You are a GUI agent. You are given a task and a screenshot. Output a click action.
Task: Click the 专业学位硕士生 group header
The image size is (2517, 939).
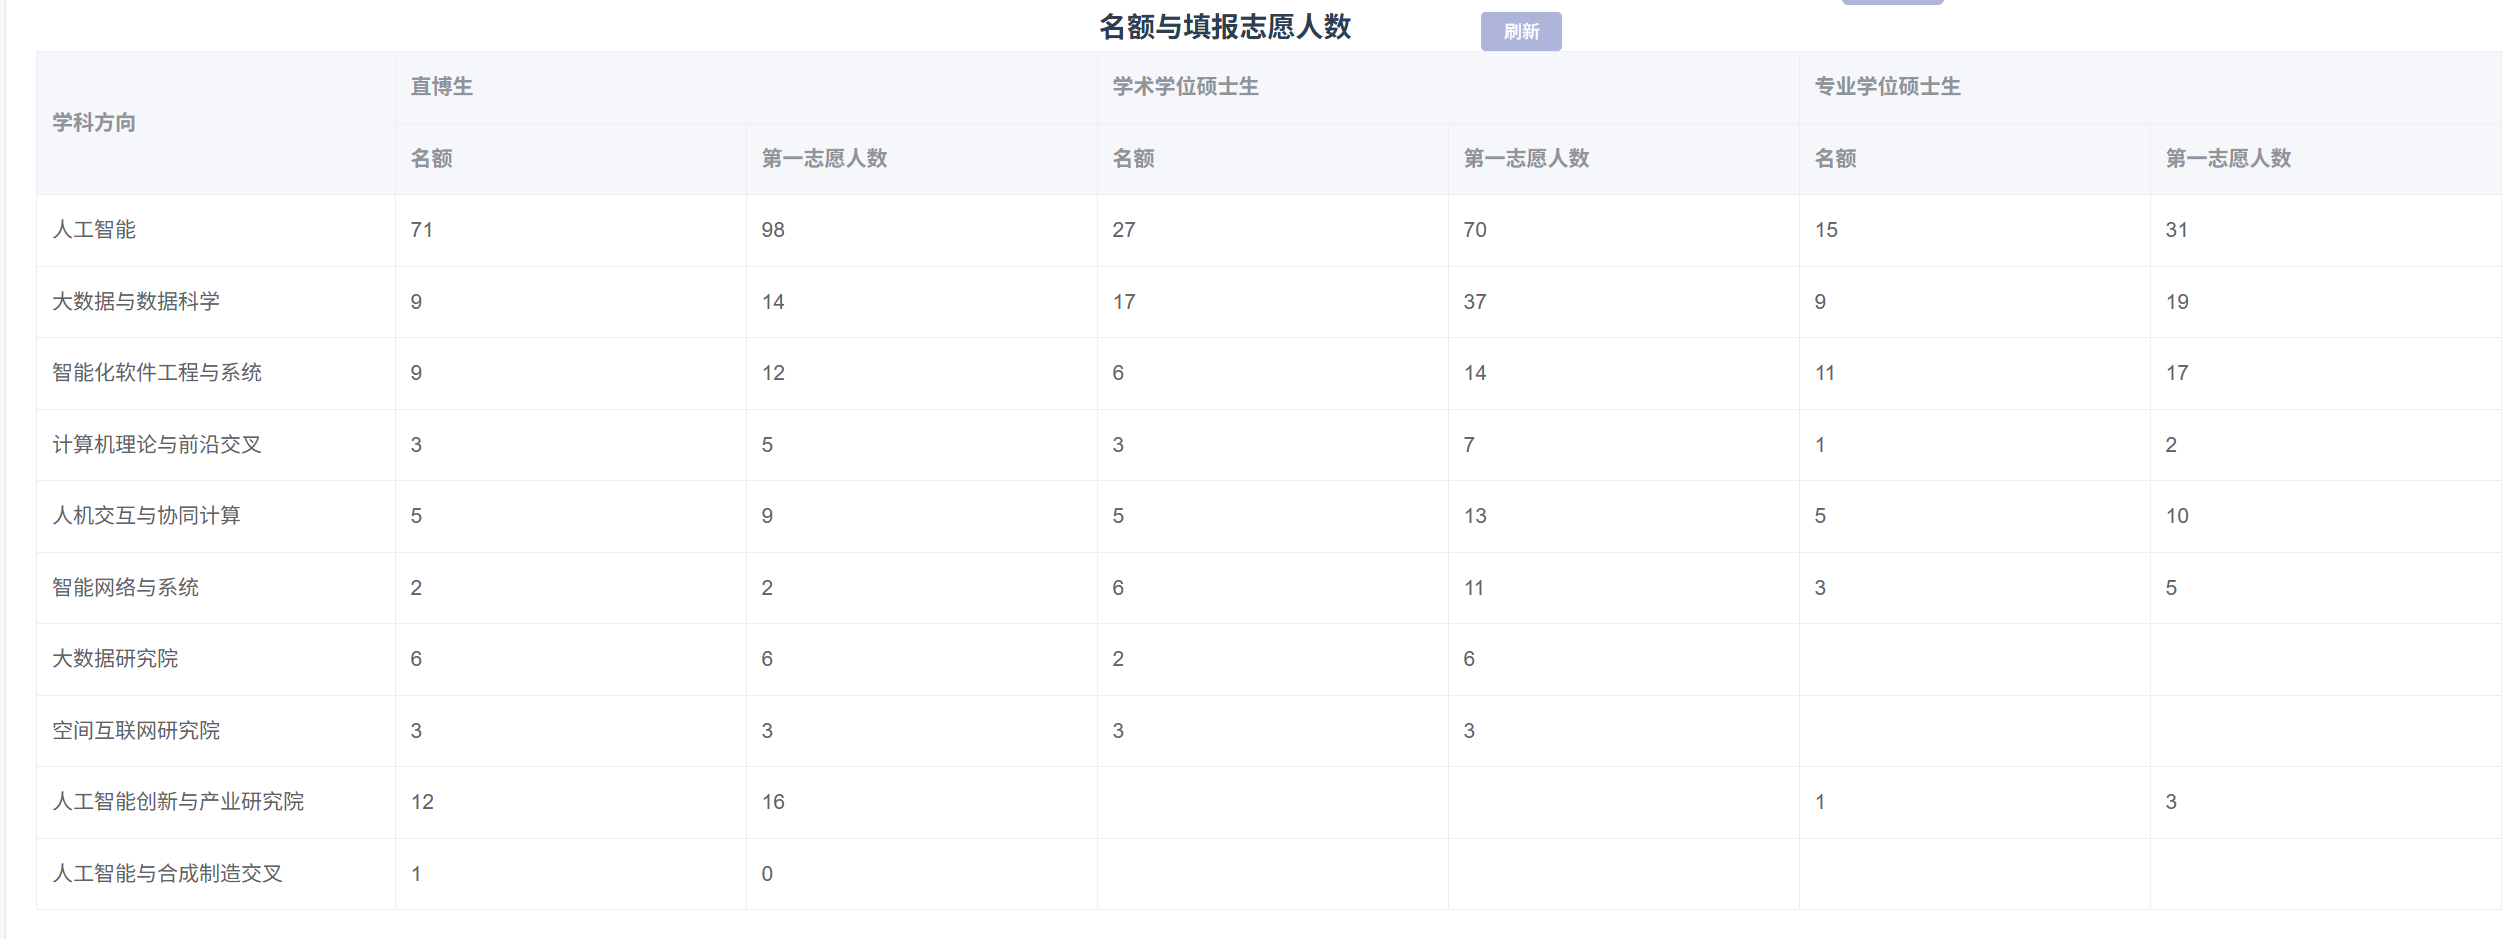1887,87
